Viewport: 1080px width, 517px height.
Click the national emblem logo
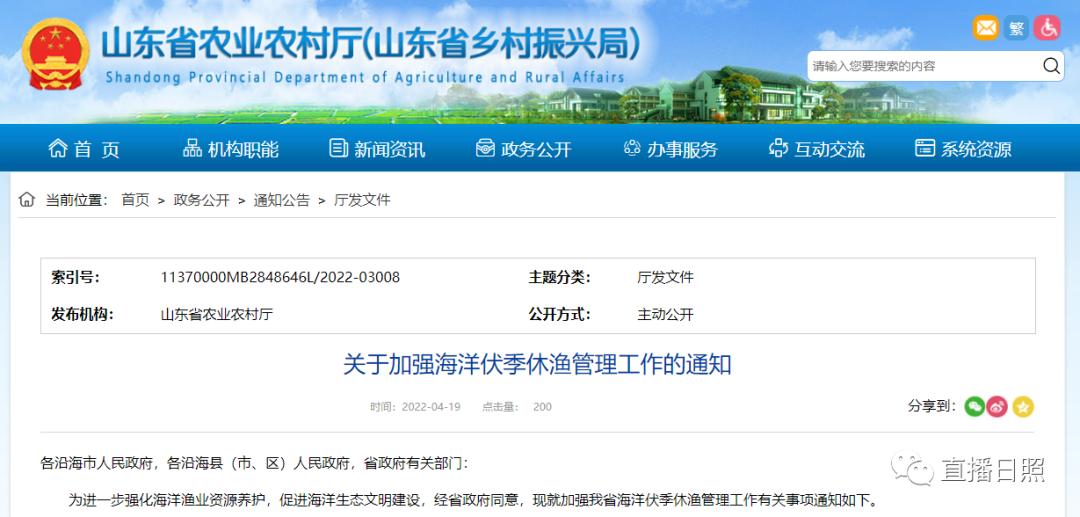[x=55, y=54]
